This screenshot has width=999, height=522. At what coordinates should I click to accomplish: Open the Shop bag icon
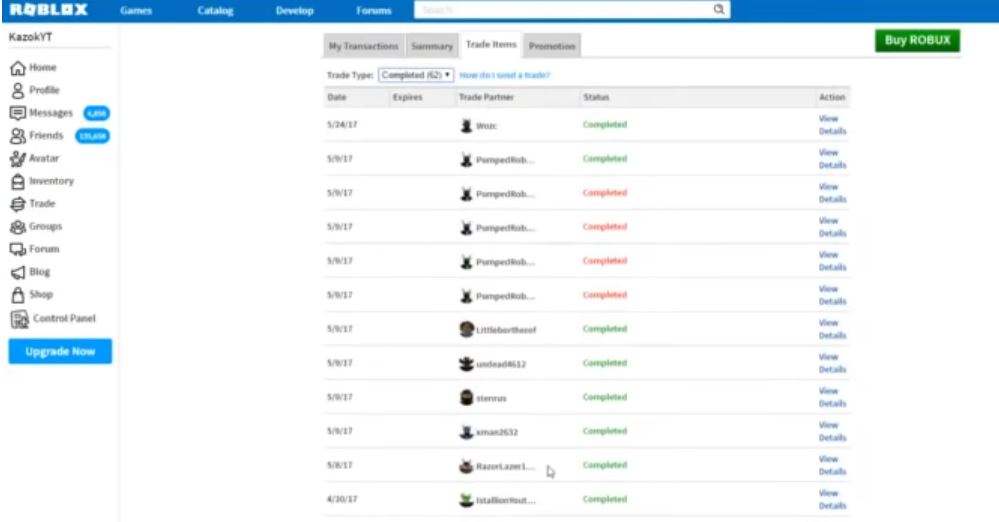click(x=18, y=294)
